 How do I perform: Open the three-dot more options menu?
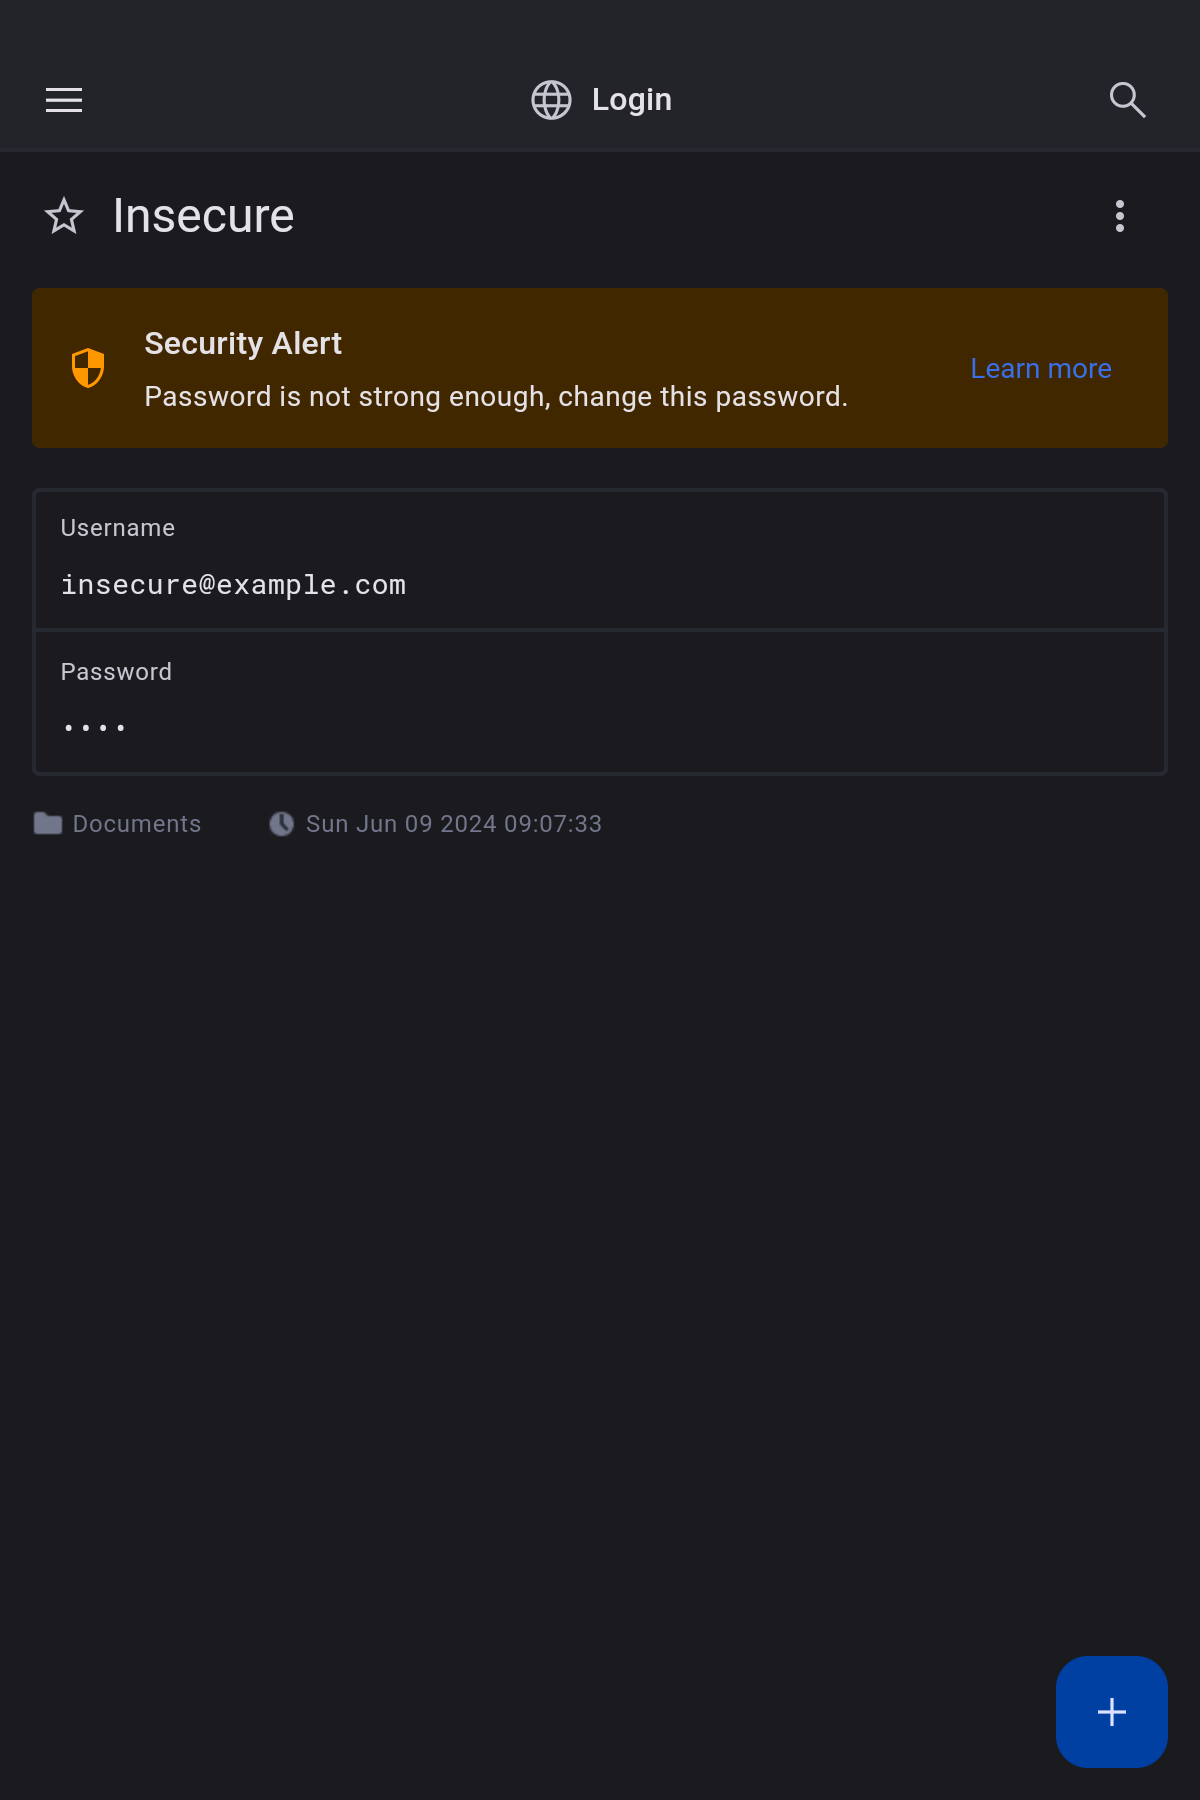pos(1119,216)
